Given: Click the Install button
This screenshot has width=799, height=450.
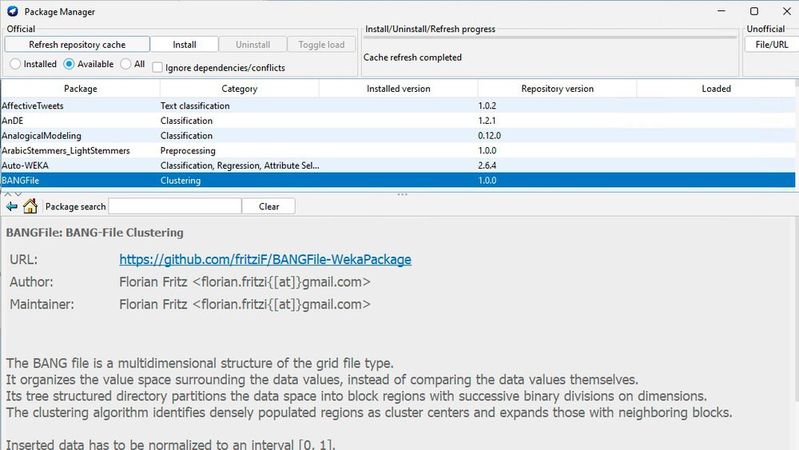Looking at the screenshot, I should click(x=184, y=44).
